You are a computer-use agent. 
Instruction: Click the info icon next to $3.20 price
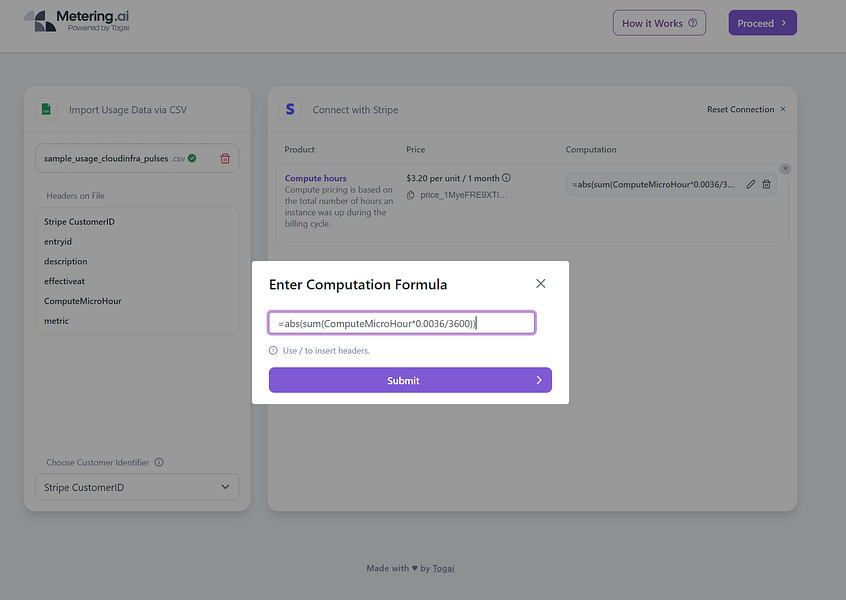[505, 176]
